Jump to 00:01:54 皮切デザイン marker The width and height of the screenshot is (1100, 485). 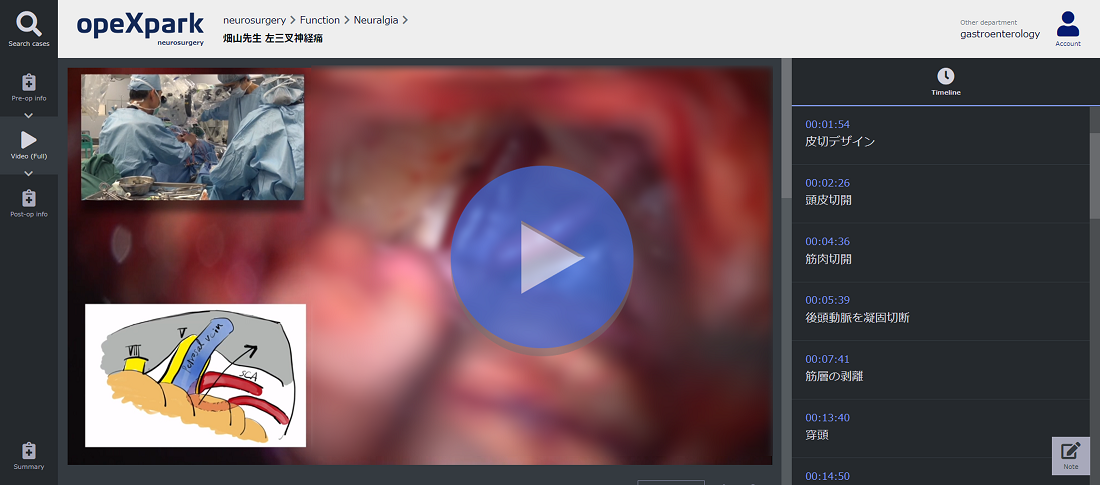[x=941, y=135]
